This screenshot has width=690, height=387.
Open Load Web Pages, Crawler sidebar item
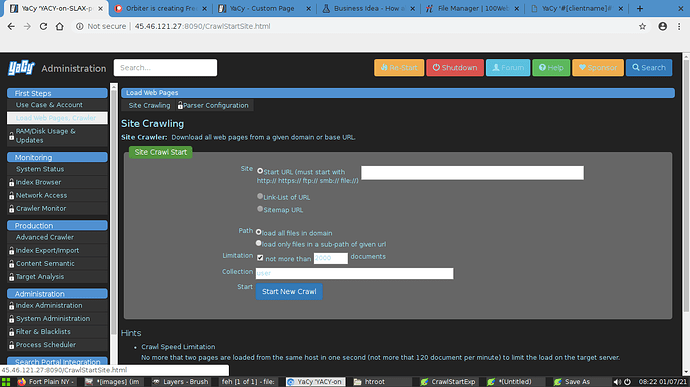point(57,118)
